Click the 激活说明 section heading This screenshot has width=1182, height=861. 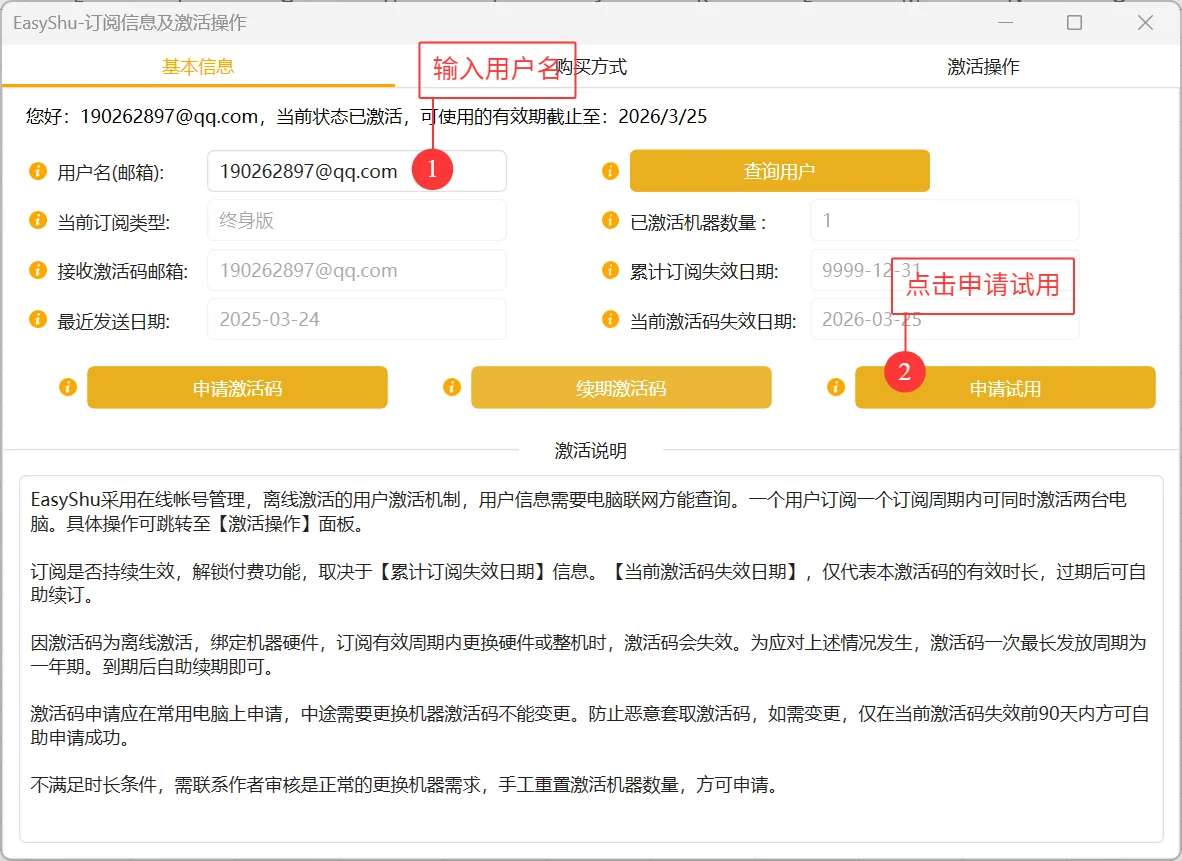pos(591,451)
